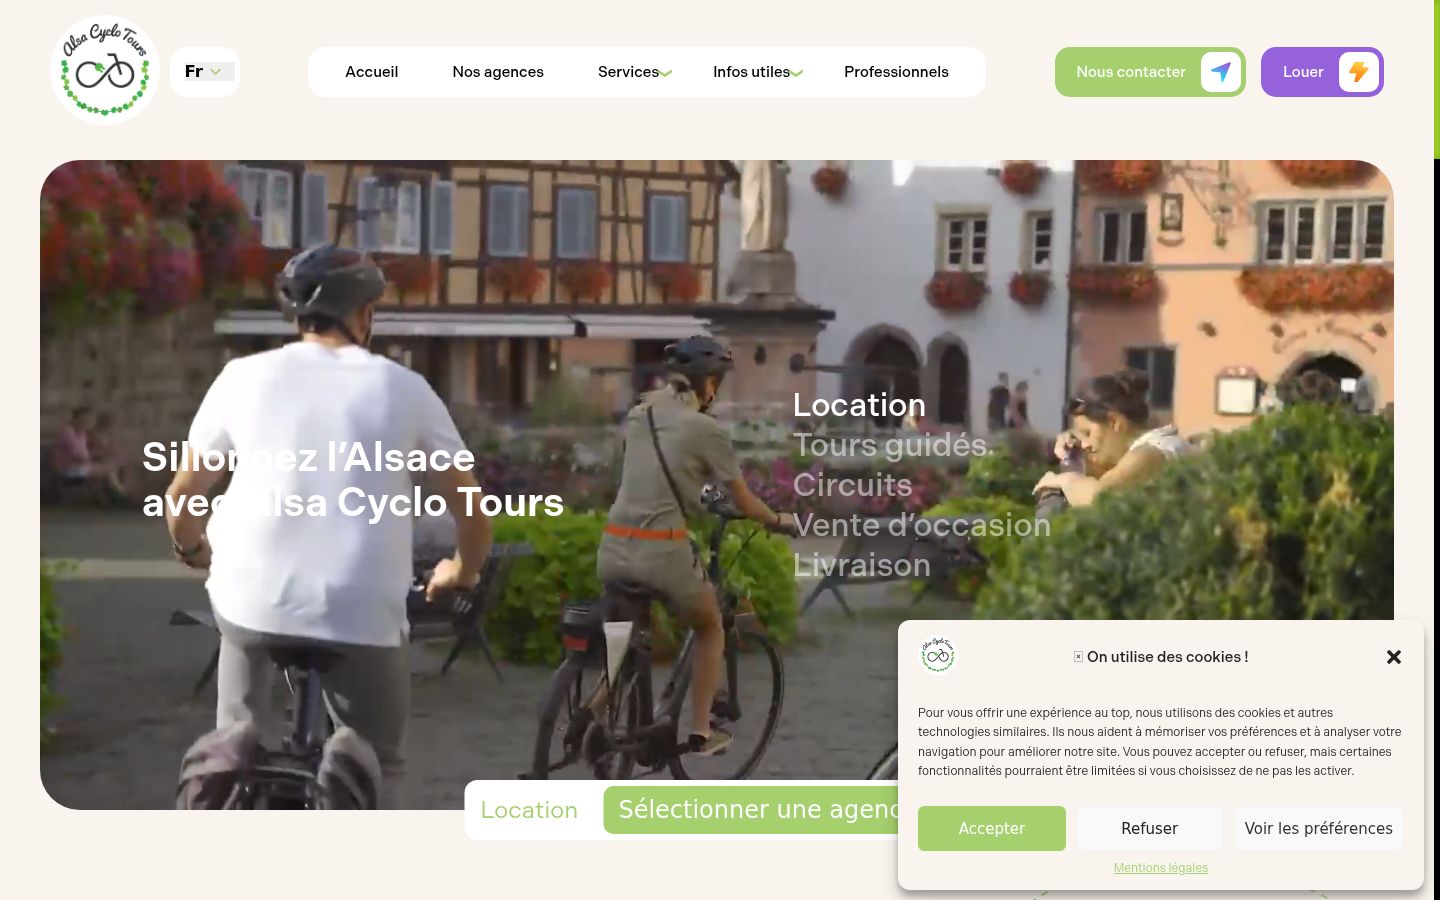
Task: Expand the Services menu chevron
Action: 666,73
